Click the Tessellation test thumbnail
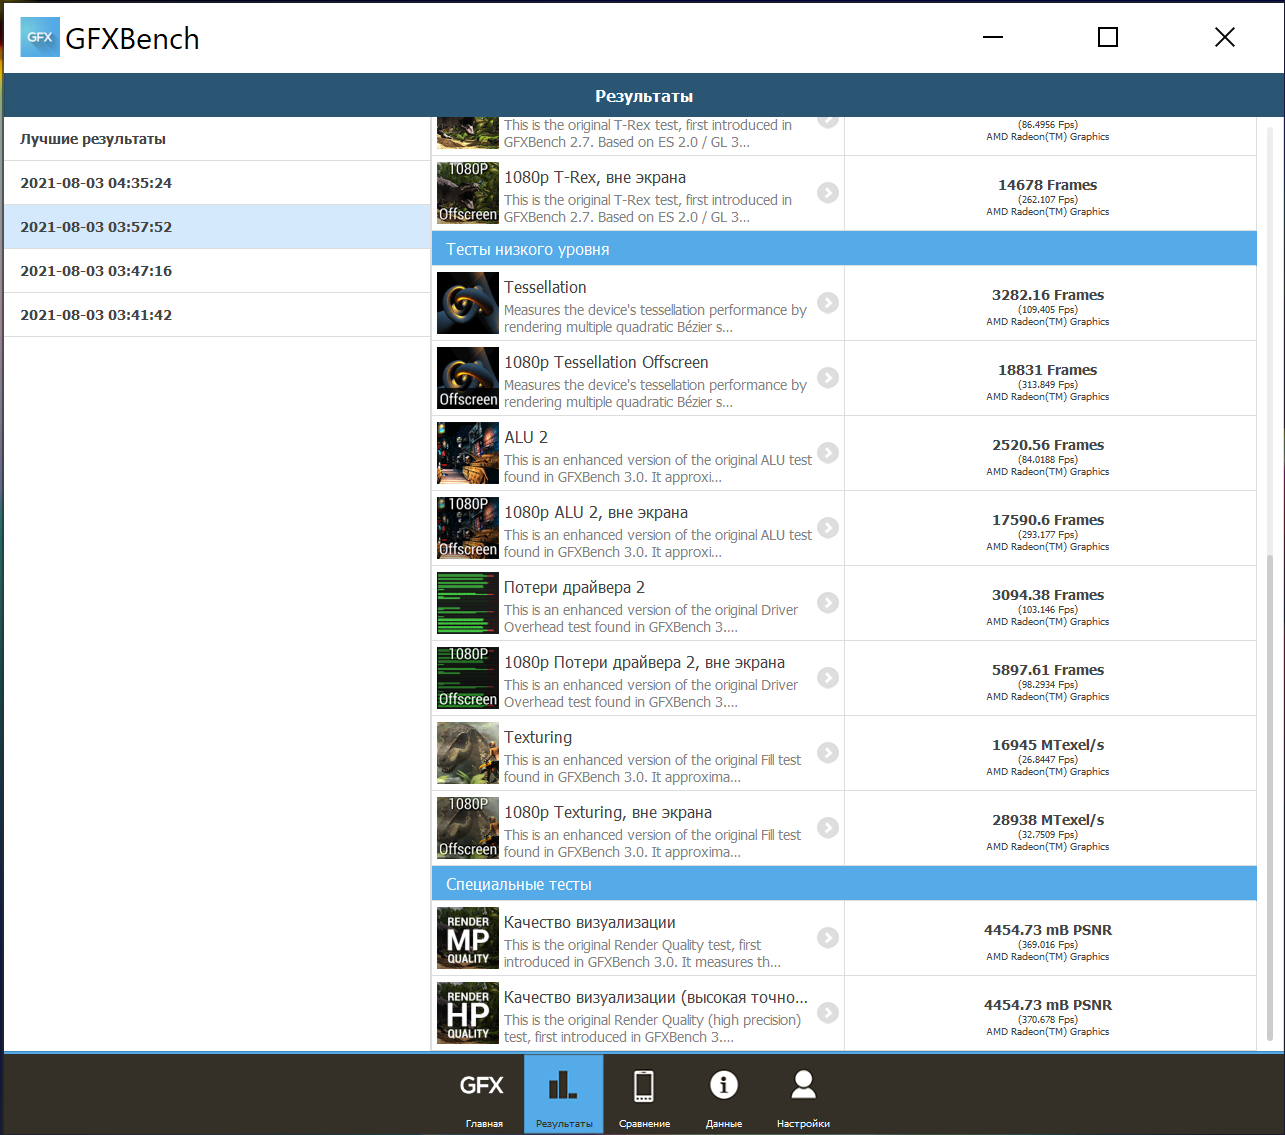The height and width of the screenshot is (1135, 1285). (468, 303)
